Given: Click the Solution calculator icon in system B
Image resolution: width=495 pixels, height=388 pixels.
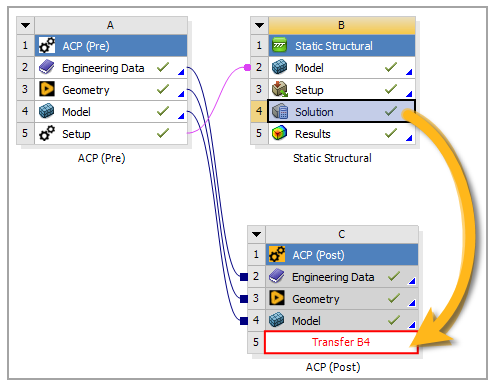Looking at the screenshot, I should tap(280, 111).
